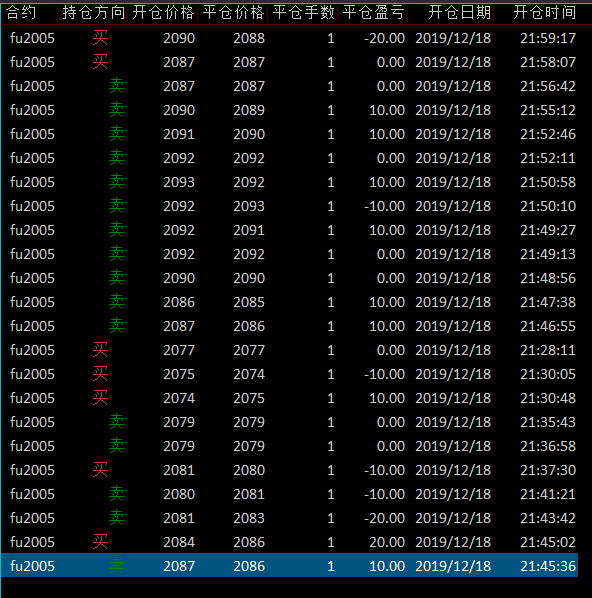This screenshot has width=592, height=598.
Task: Select the 平仓手数 column header
Action: 303,13
